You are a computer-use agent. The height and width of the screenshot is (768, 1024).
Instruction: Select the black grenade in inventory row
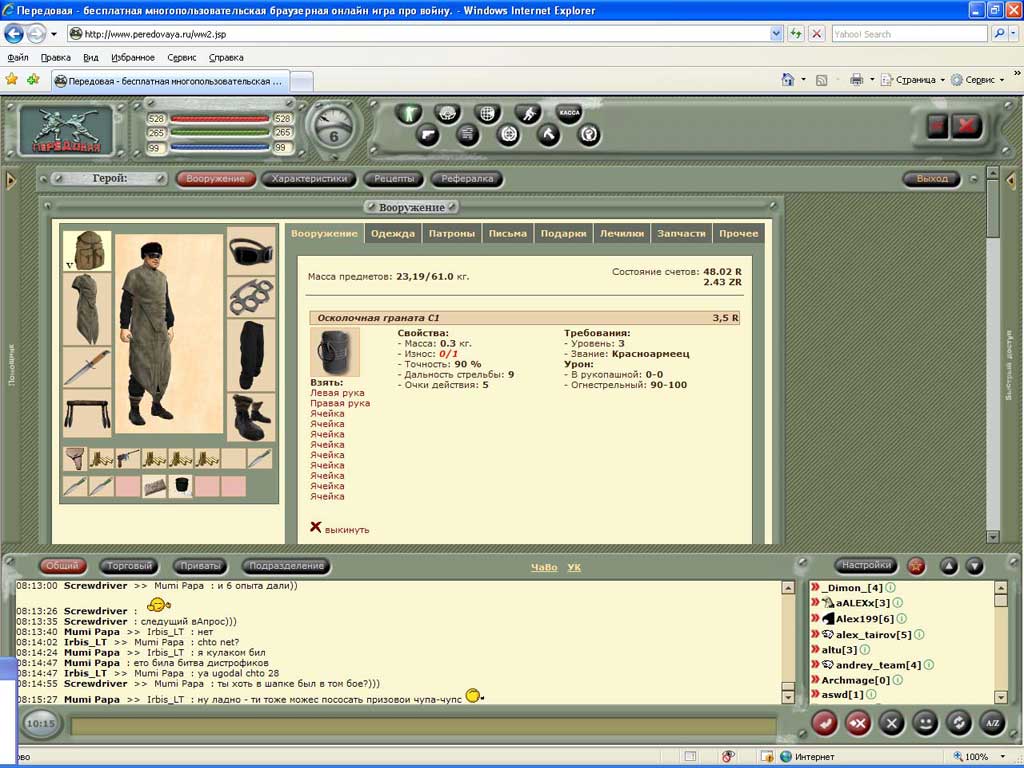coord(181,486)
